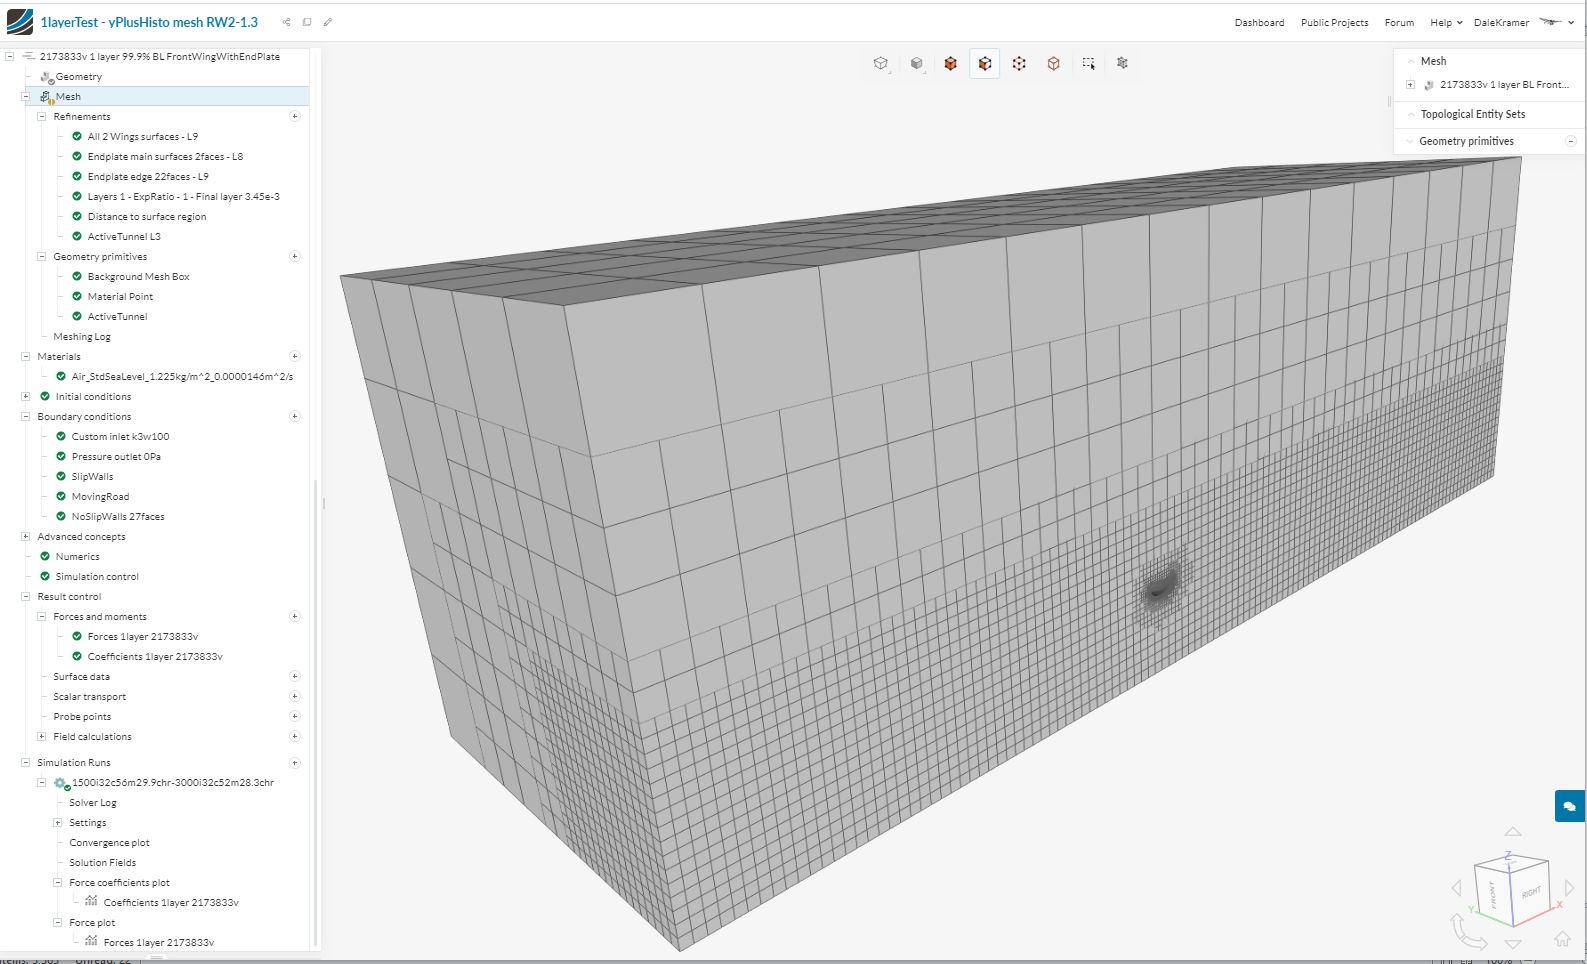
Task: Rotate view with left arrow by cube
Action: coord(1456,888)
